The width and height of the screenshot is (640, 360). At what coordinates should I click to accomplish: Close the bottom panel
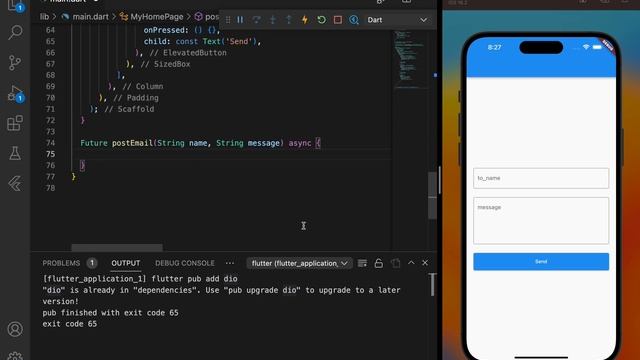[x=425, y=263]
